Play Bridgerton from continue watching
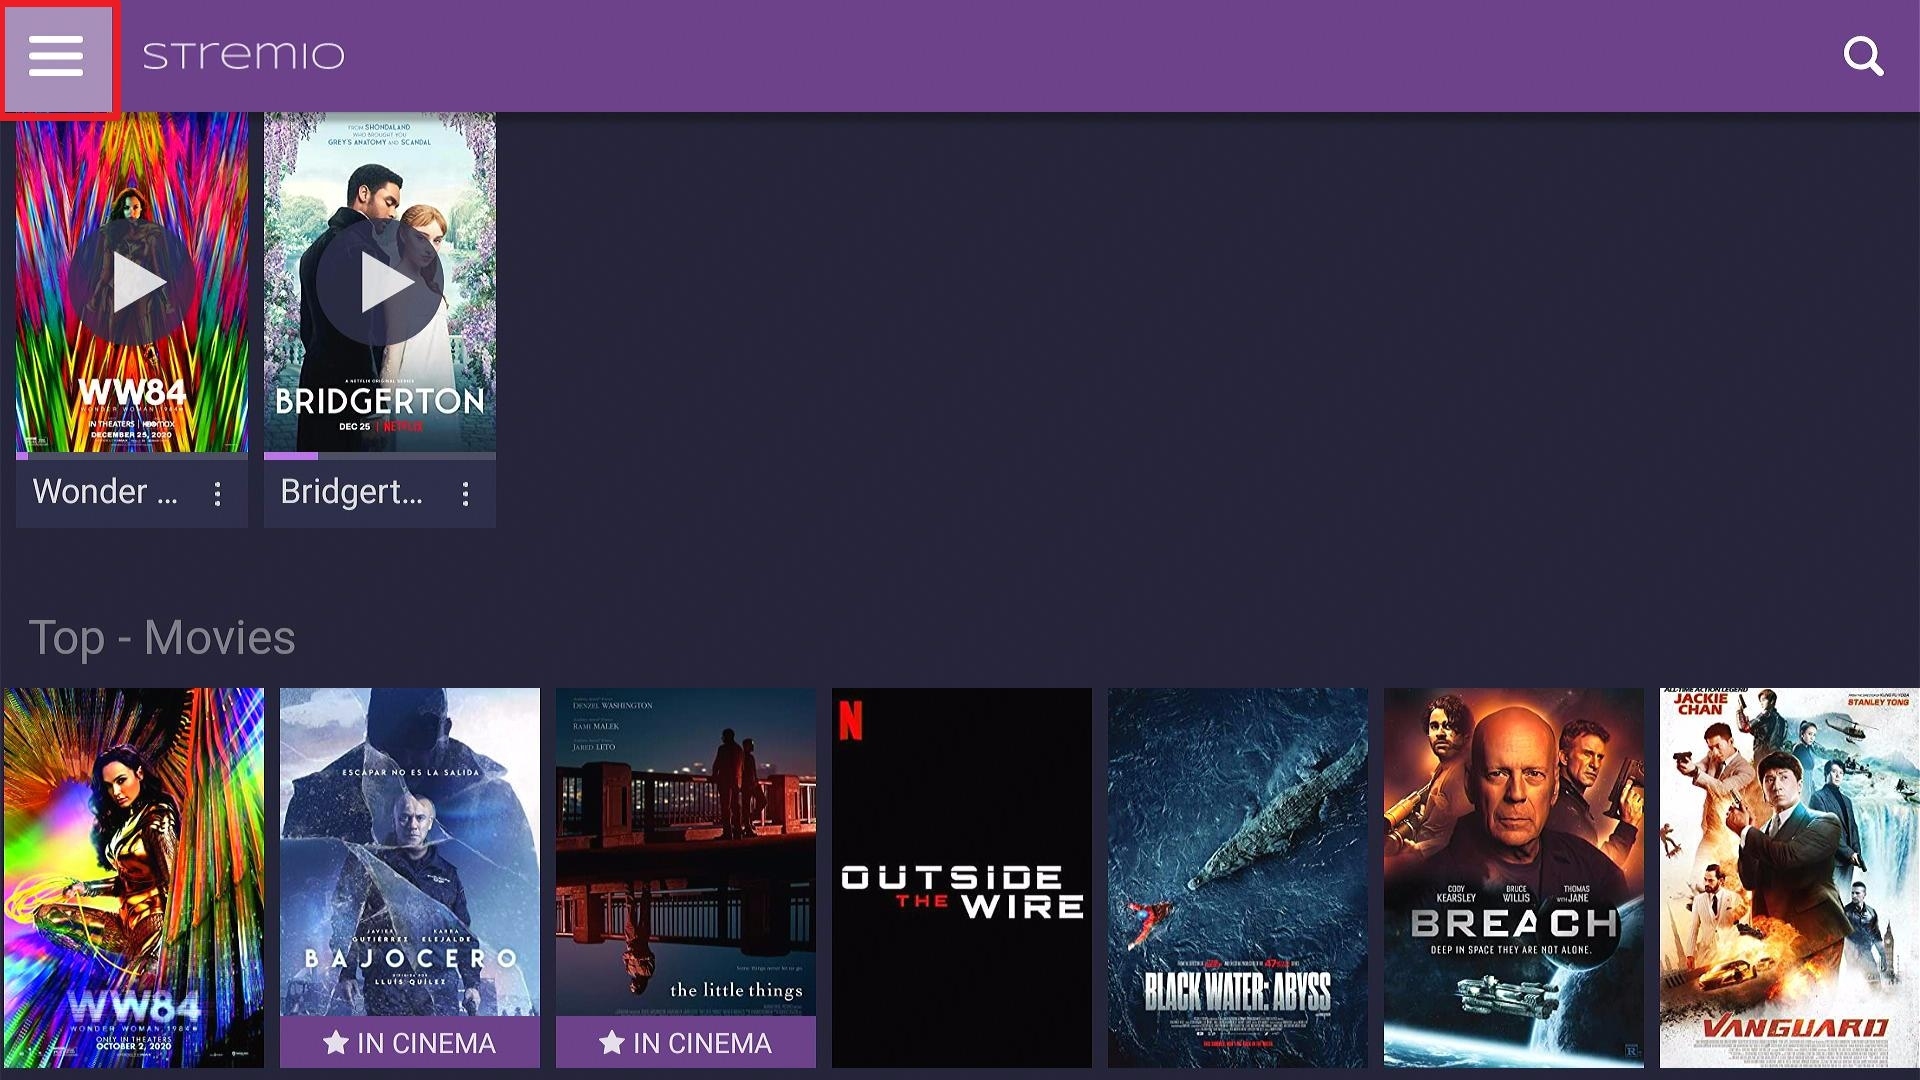 click(x=380, y=282)
